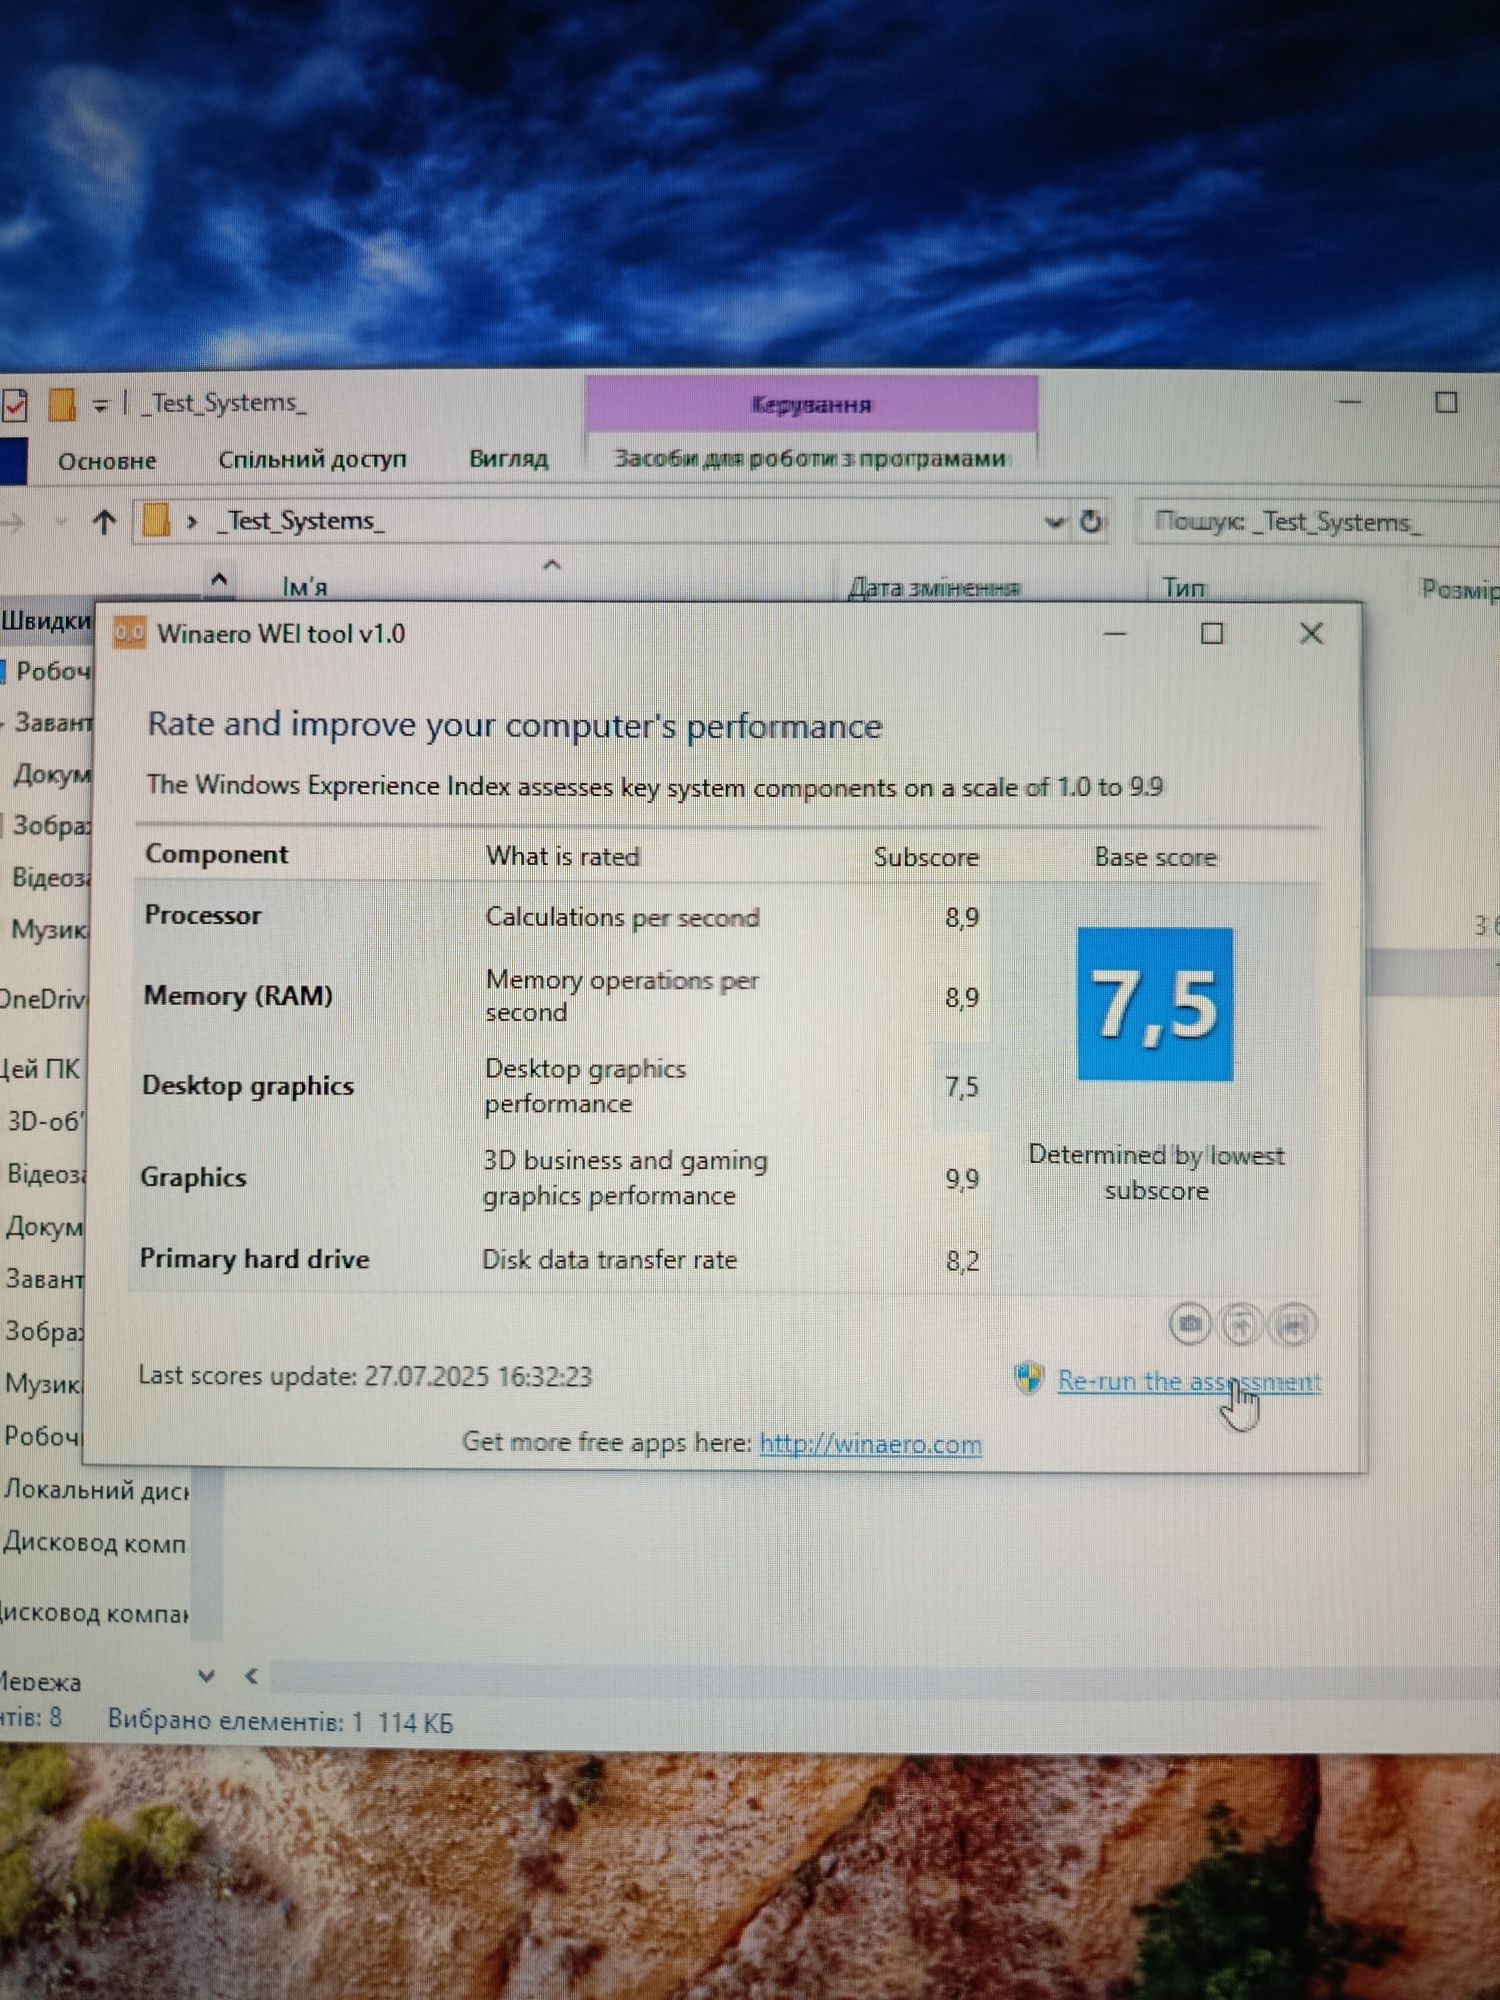Minimize the Winaero WEI tool window
Viewport: 1500px width, 2000px height.
point(1115,634)
